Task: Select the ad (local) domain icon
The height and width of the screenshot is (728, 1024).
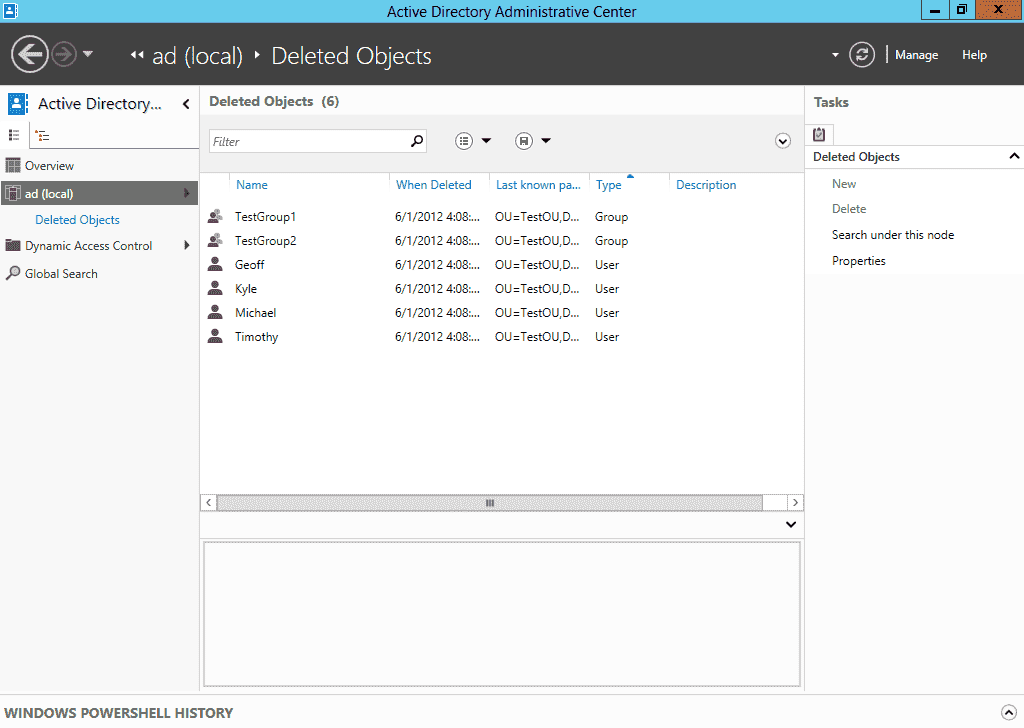Action: (x=11, y=193)
